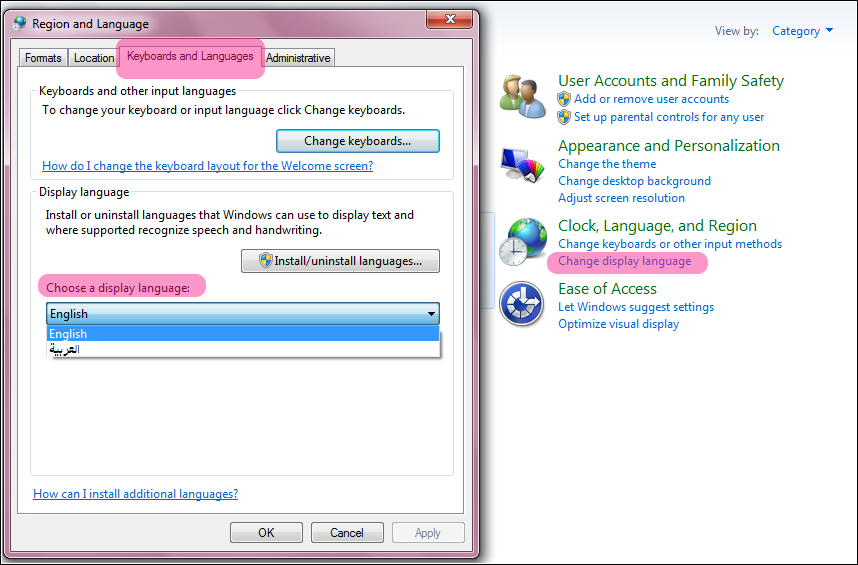
Task: Click Let Windows suggest settings link
Action: point(636,307)
